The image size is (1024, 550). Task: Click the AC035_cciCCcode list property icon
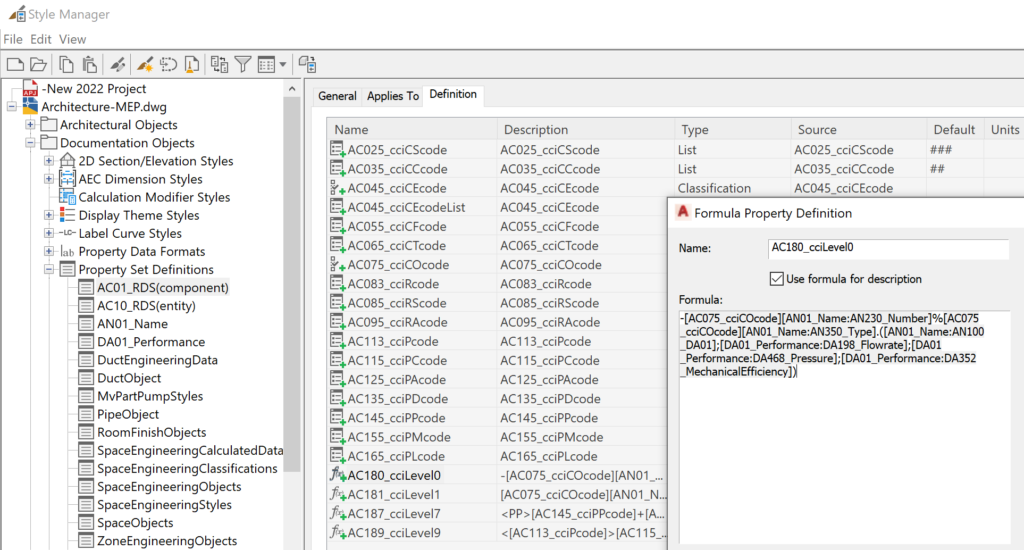tap(338, 169)
